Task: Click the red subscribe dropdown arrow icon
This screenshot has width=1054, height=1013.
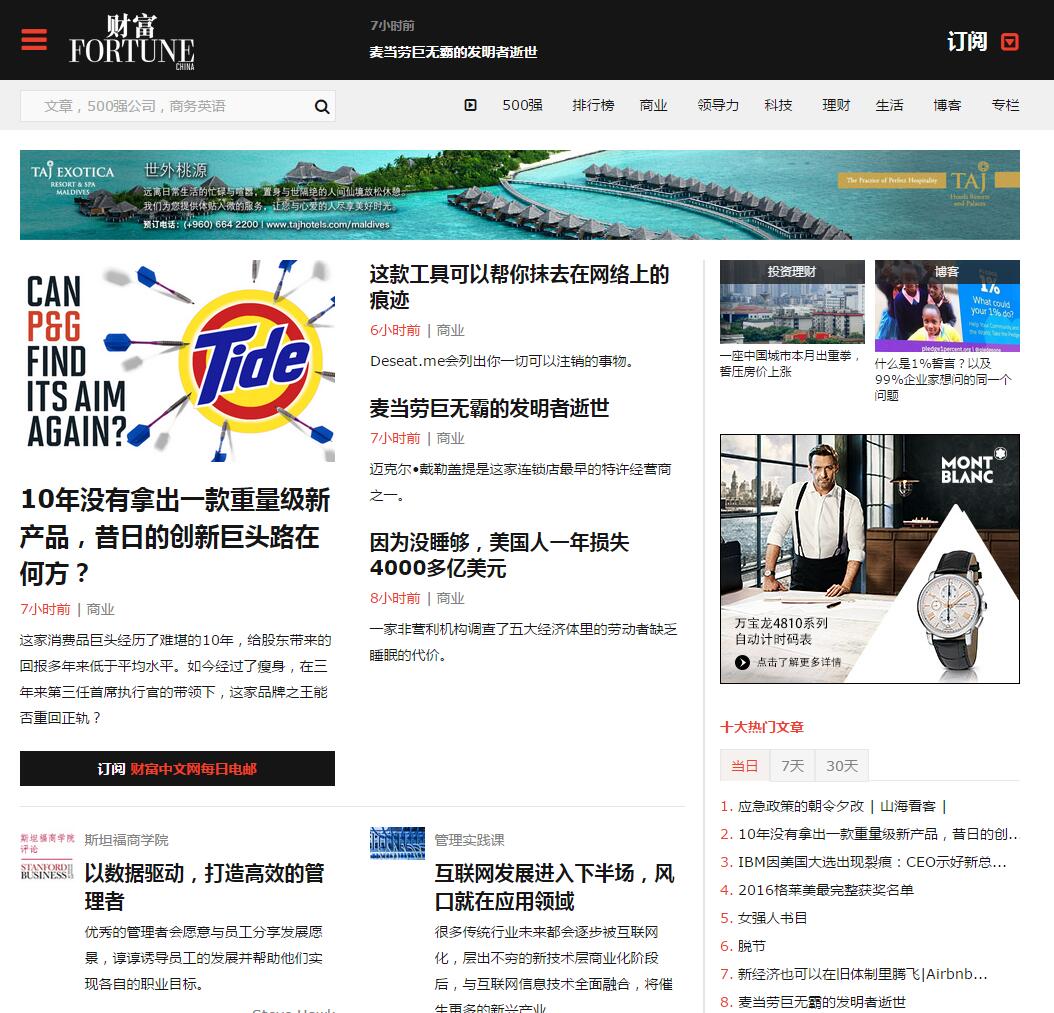Action: [1010, 42]
